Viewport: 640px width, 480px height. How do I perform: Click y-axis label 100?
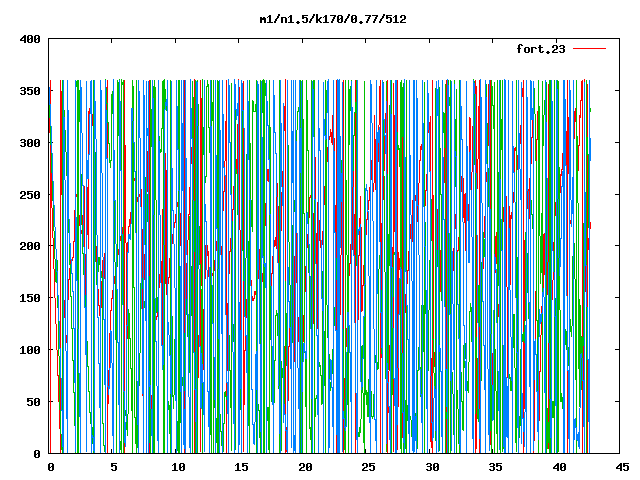[x=30, y=350]
